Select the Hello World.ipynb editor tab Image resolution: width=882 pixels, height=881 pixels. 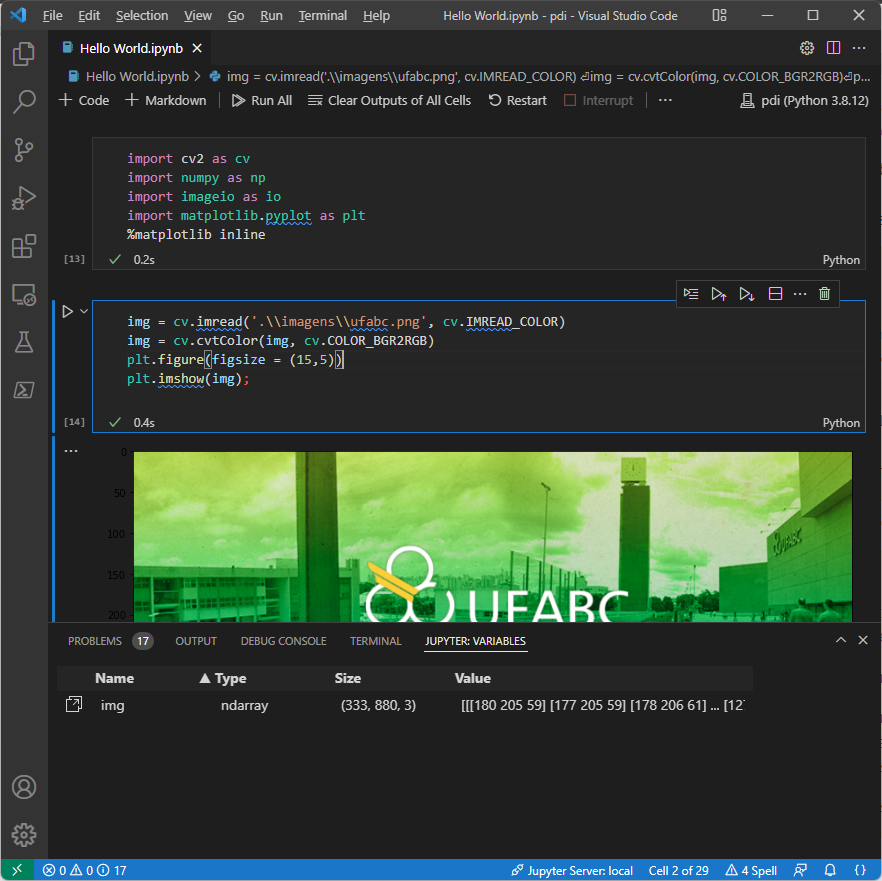coord(131,48)
